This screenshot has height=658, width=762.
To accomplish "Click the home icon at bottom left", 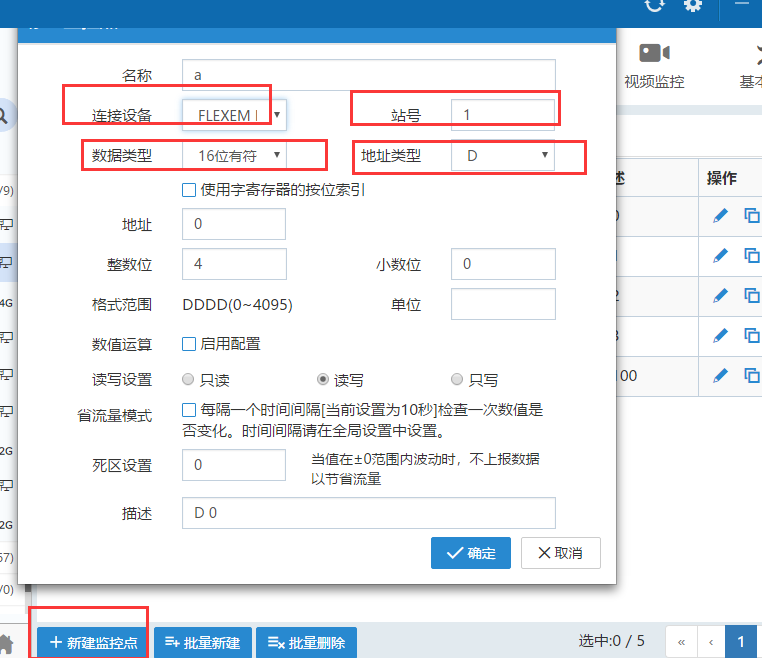I will click(6, 644).
